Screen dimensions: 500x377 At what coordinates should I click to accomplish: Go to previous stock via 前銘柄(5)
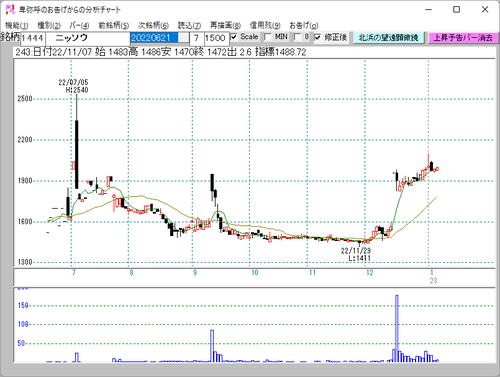[114, 25]
